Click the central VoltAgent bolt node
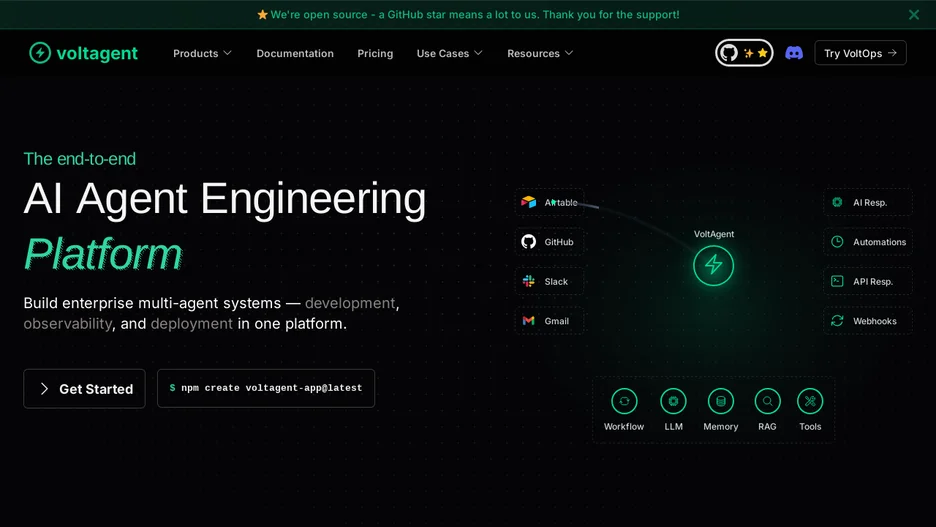The height and width of the screenshot is (527, 936). coord(713,265)
